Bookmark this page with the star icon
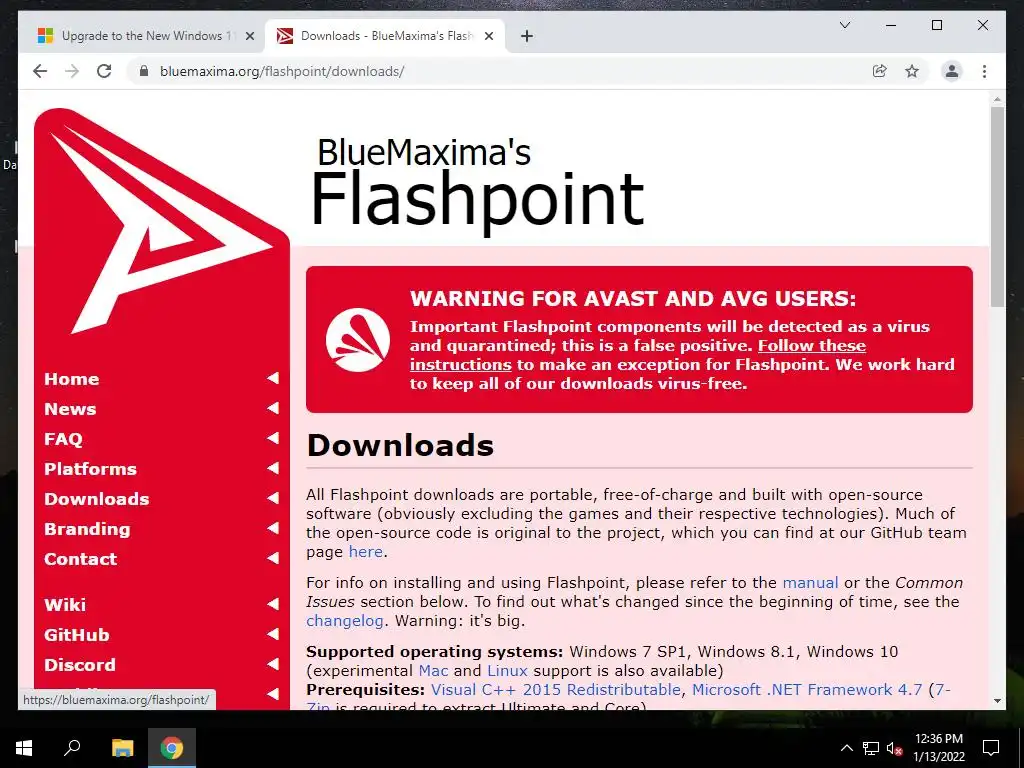 click(912, 71)
